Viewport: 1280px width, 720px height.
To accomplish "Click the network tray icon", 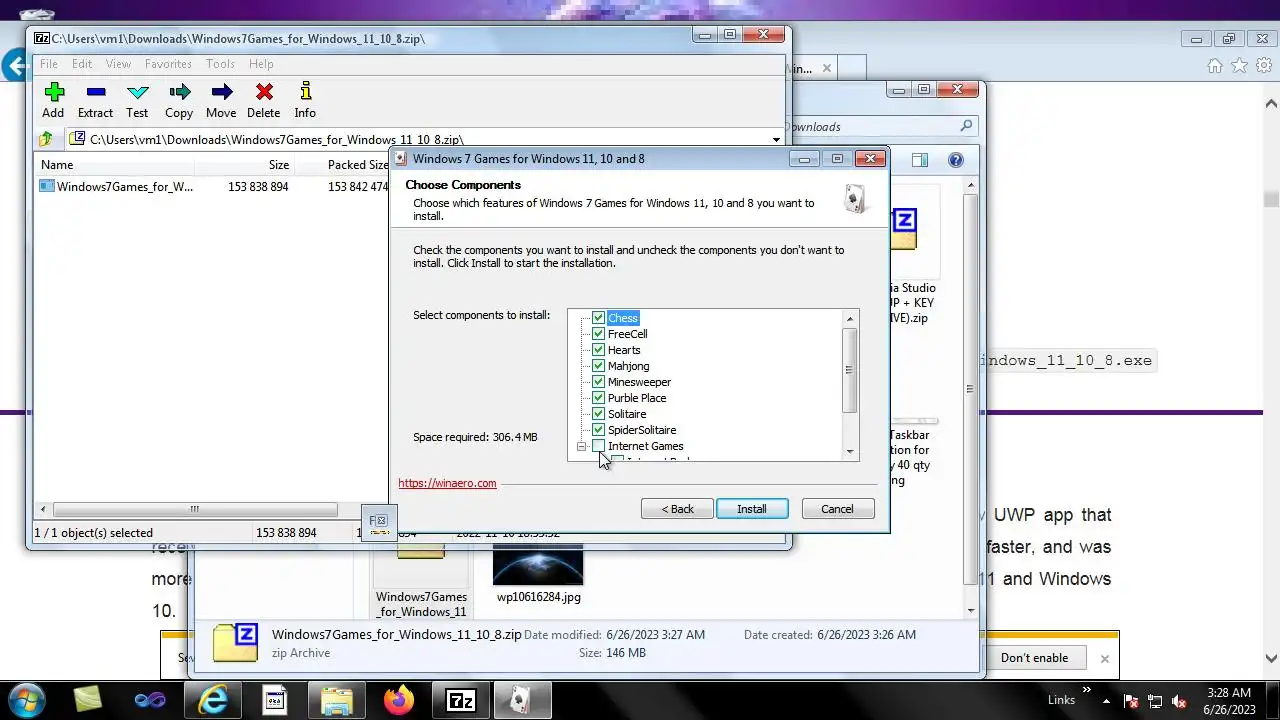I will tap(1156, 700).
